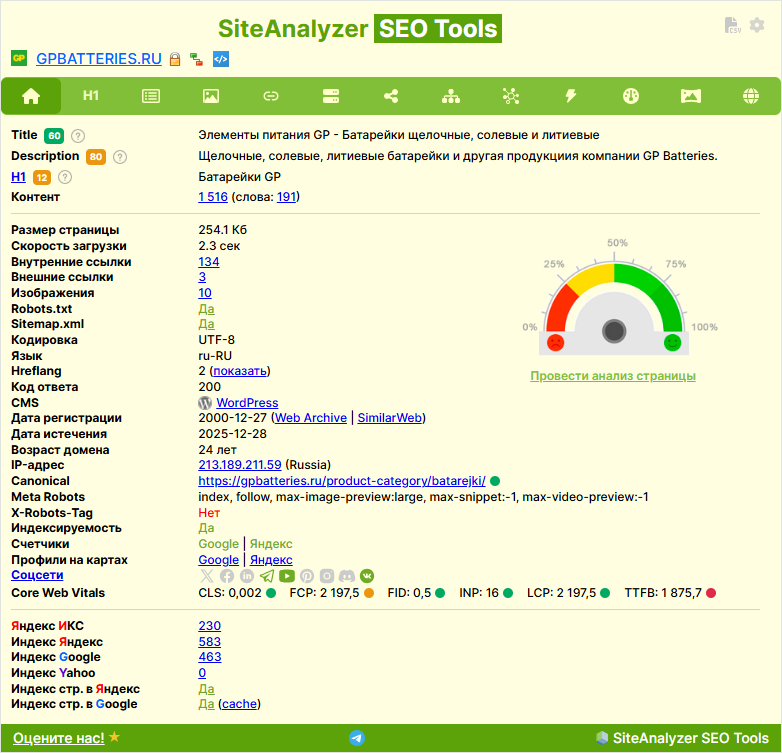Open Description help question mark
The width and height of the screenshot is (782, 753).
[x=120, y=157]
